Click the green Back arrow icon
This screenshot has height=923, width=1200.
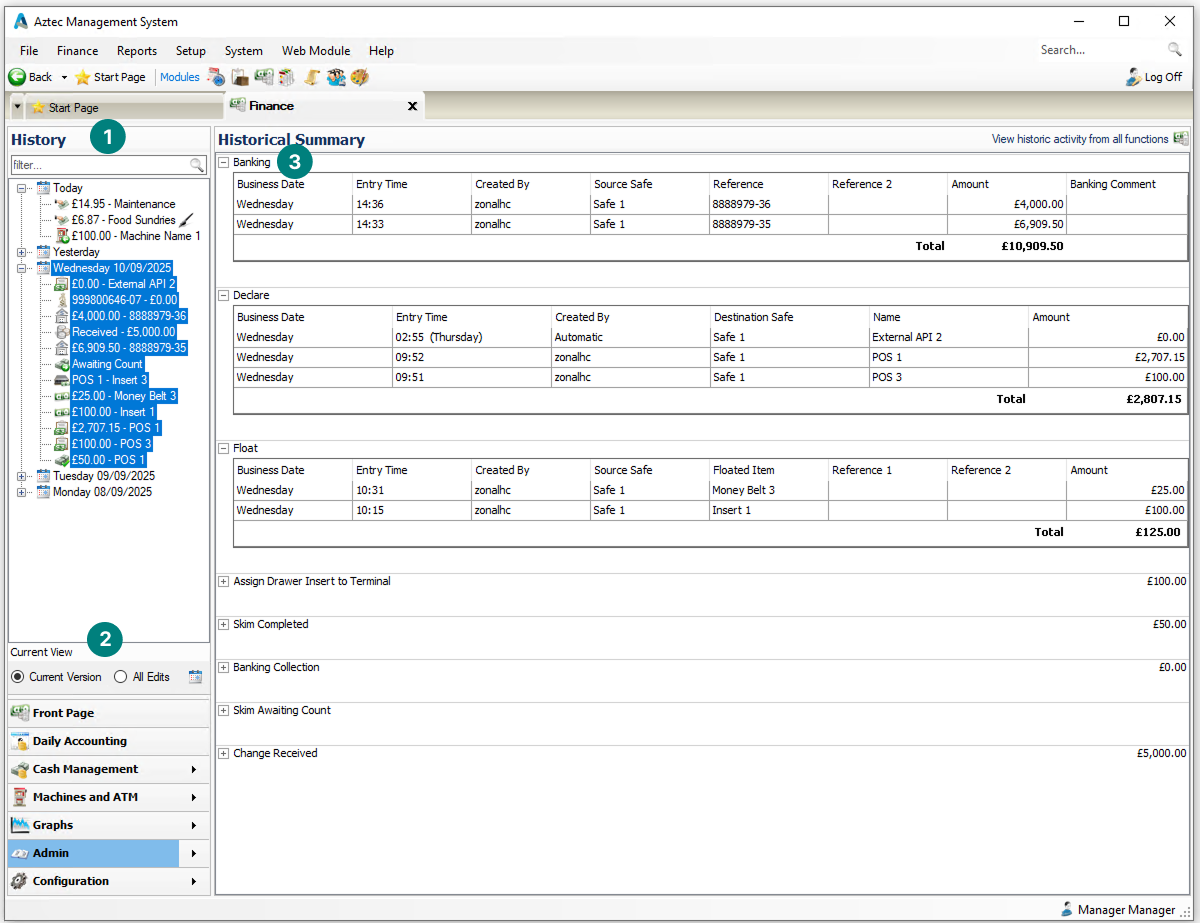[x=17, y=77]
